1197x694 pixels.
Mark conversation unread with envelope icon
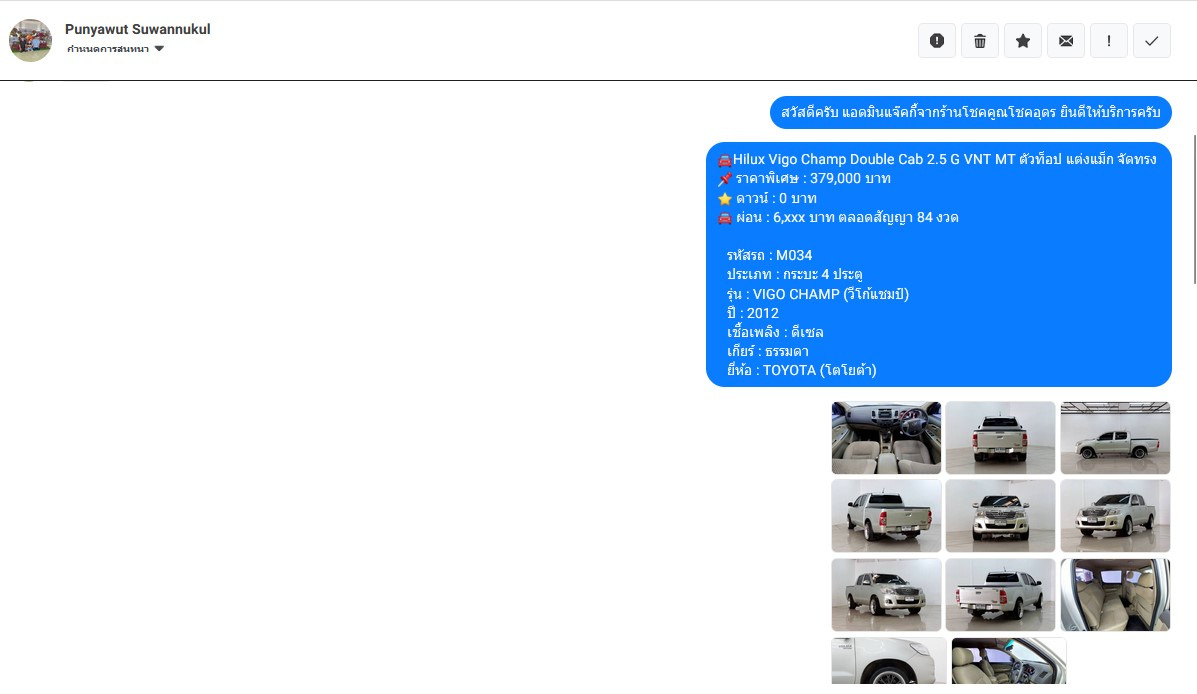1066,40
